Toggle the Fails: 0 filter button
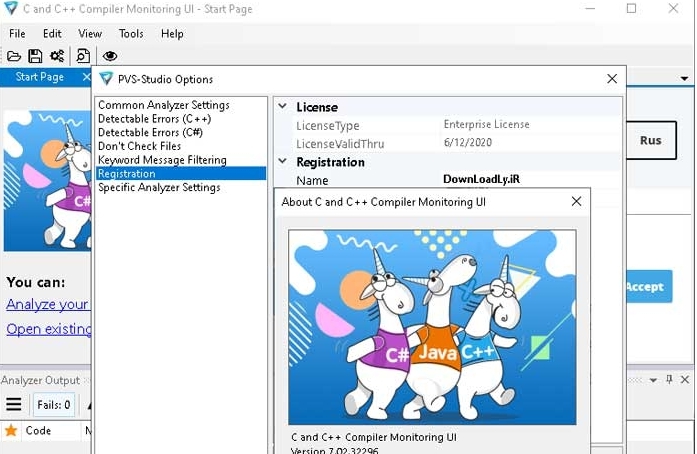The image size is (697, 454). pyautogui.click(x=54, y=405)
